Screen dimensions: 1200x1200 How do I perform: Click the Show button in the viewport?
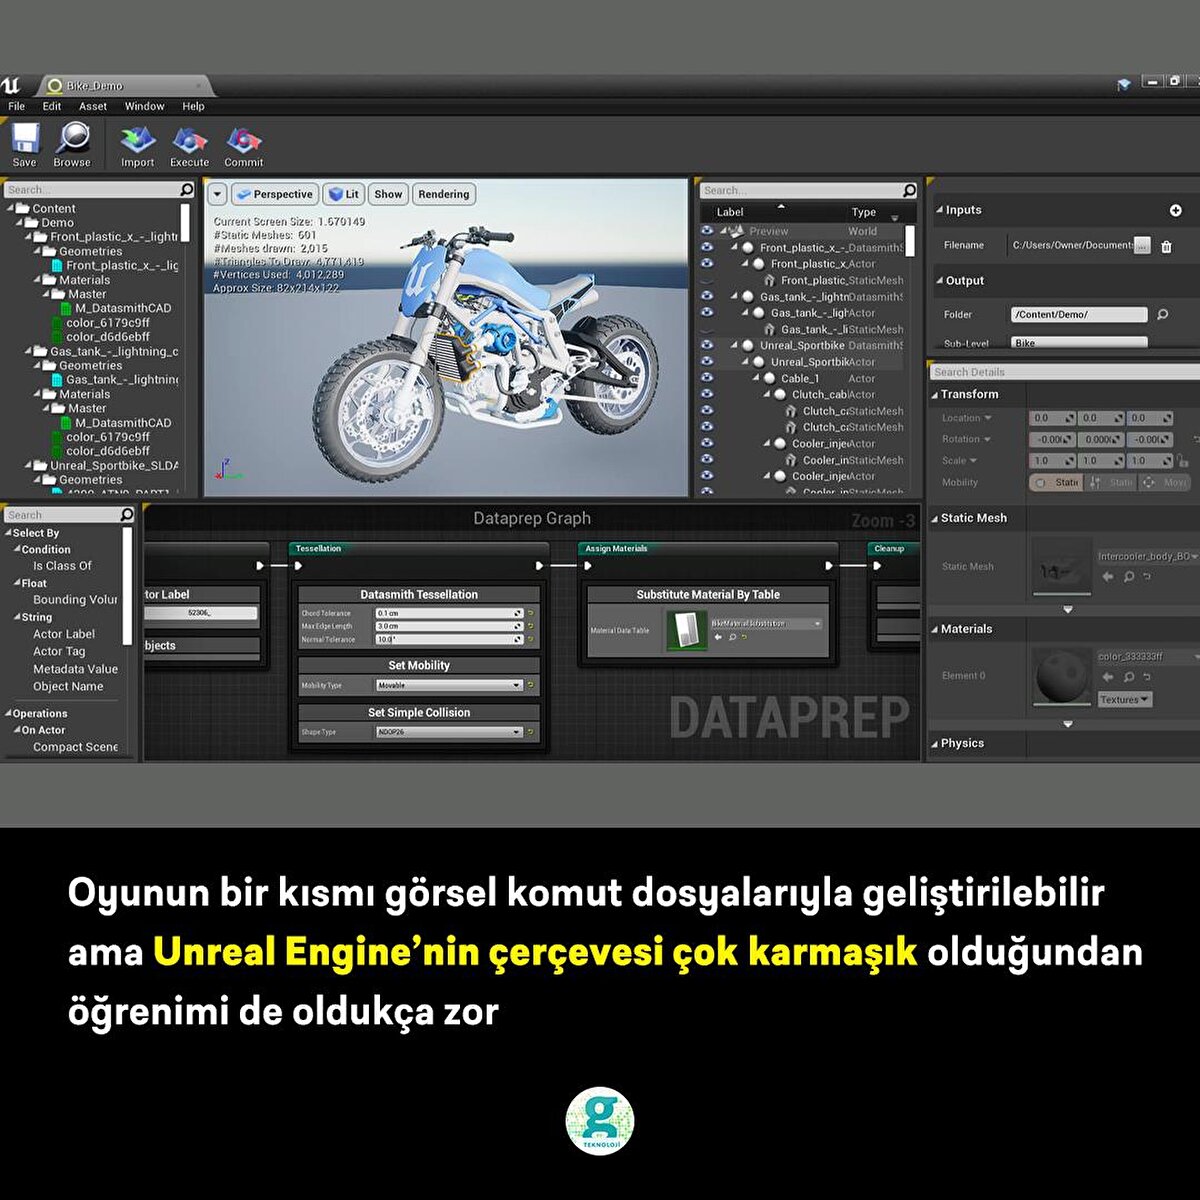pos(387,193)
